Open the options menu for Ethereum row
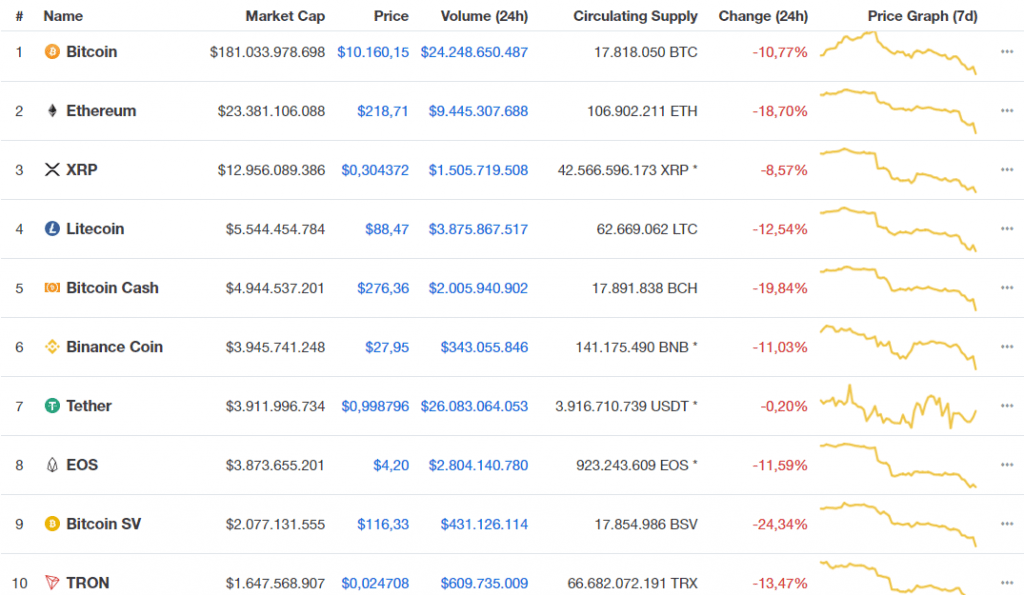 [x=1006, y=111]
